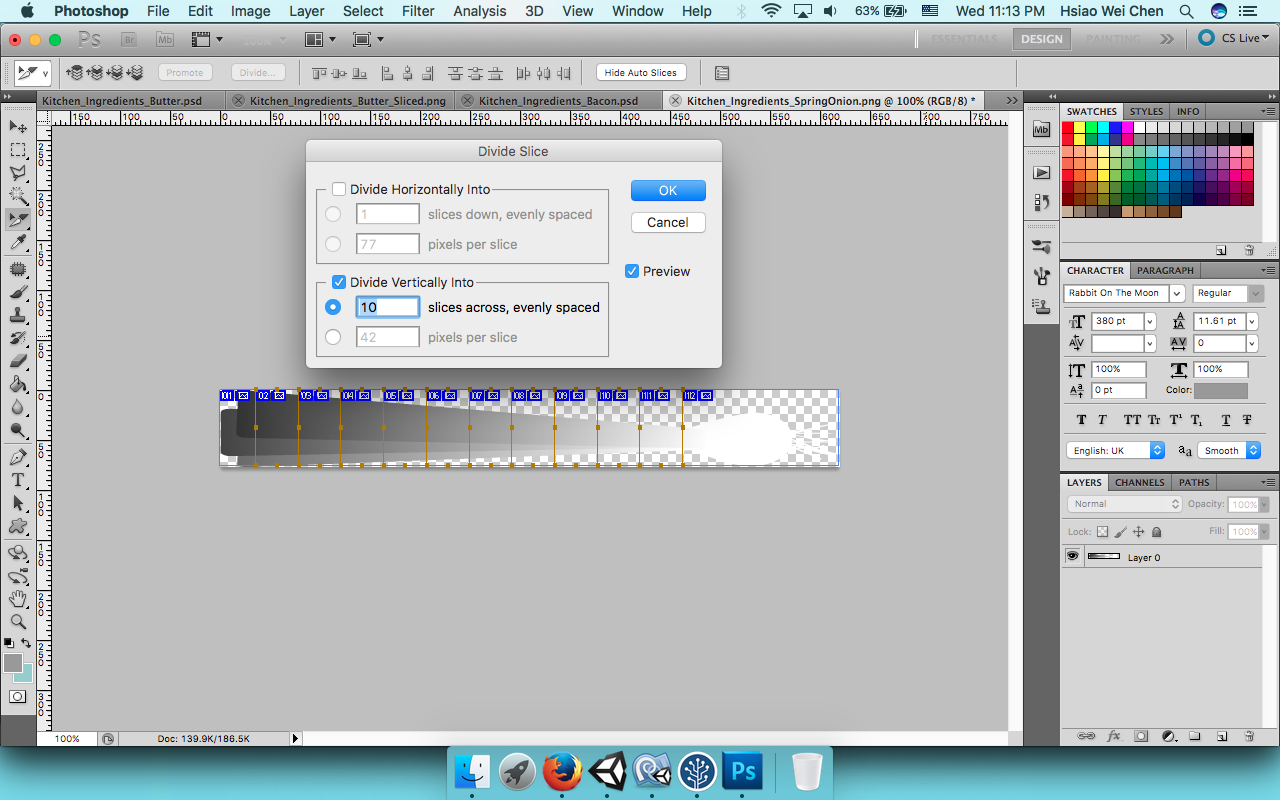Pick the red swatch in Swatches

[1068, 128]
